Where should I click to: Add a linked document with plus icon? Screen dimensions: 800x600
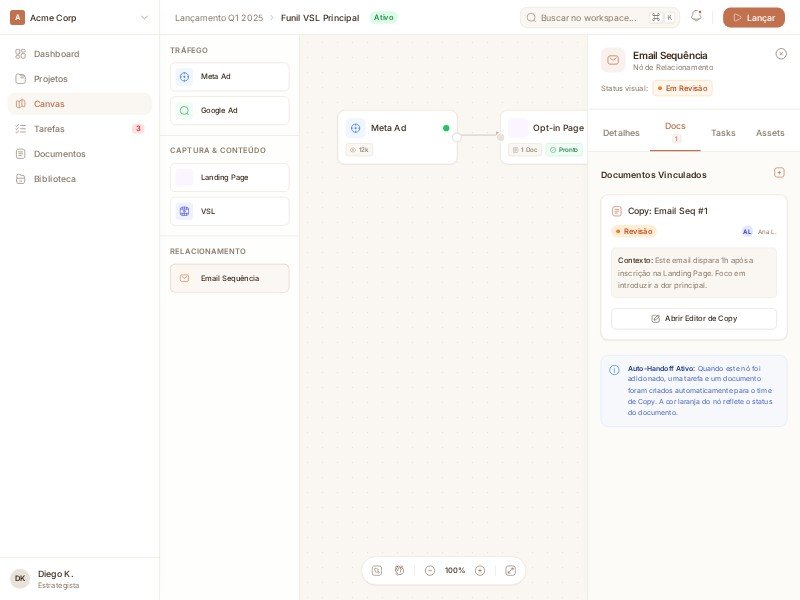click(x=779, y=173)
